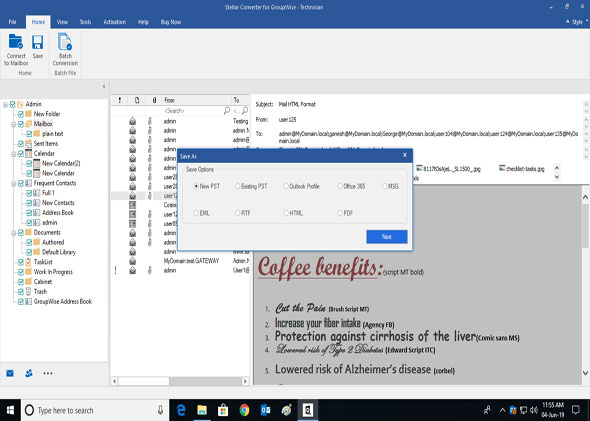Open the Tools ribbon tab
590x421 pixels.
point(85,22)
